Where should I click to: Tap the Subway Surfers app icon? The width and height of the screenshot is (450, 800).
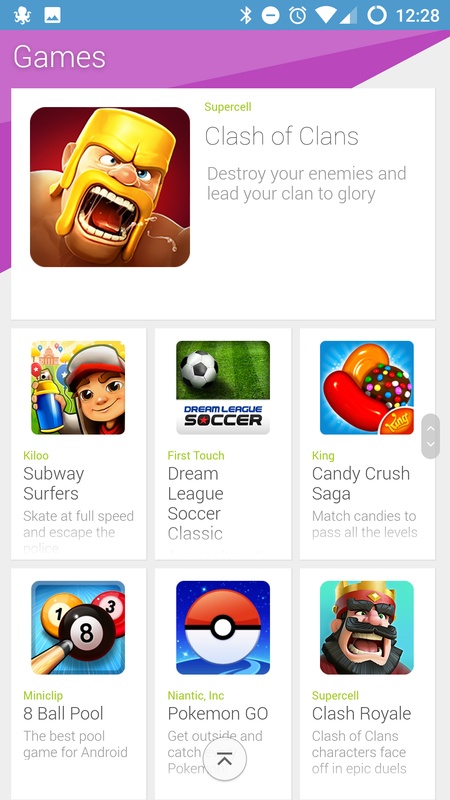tap(78, 388)
